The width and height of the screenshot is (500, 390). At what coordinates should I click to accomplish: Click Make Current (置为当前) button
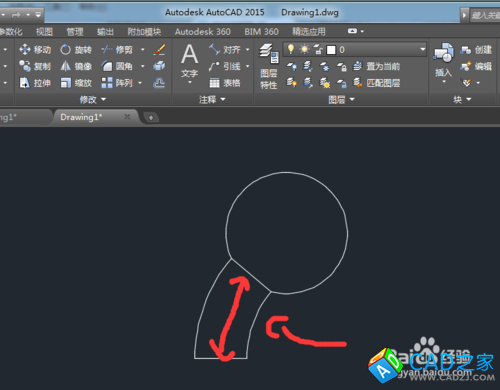point(377,66)
